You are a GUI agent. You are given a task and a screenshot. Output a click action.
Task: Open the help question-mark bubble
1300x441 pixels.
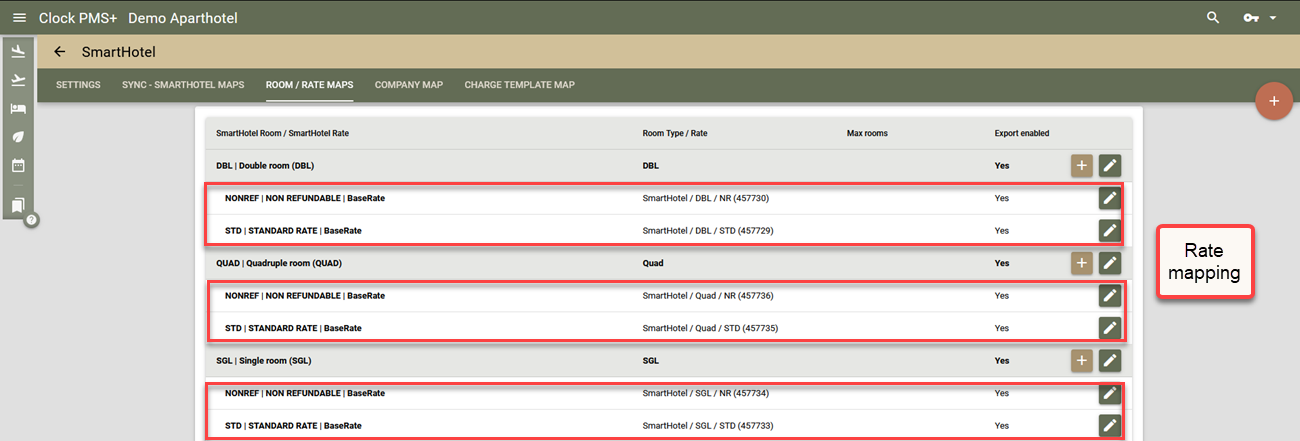(32, 219)
